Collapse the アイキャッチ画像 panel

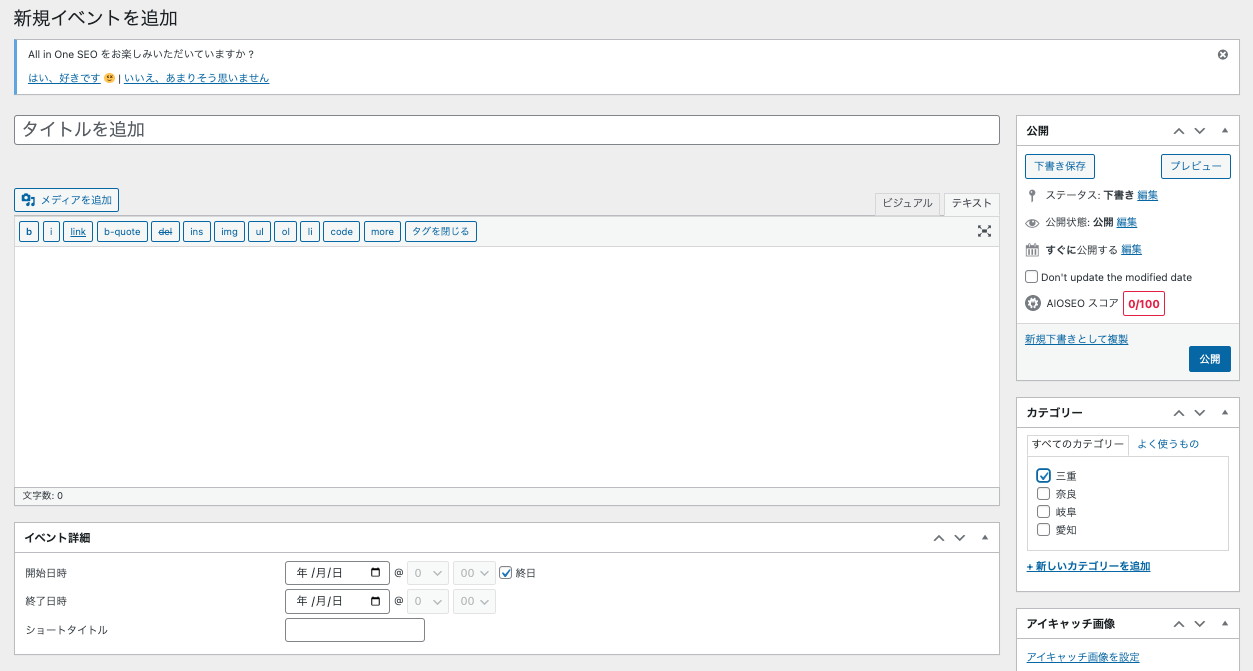pos(1225,624)
